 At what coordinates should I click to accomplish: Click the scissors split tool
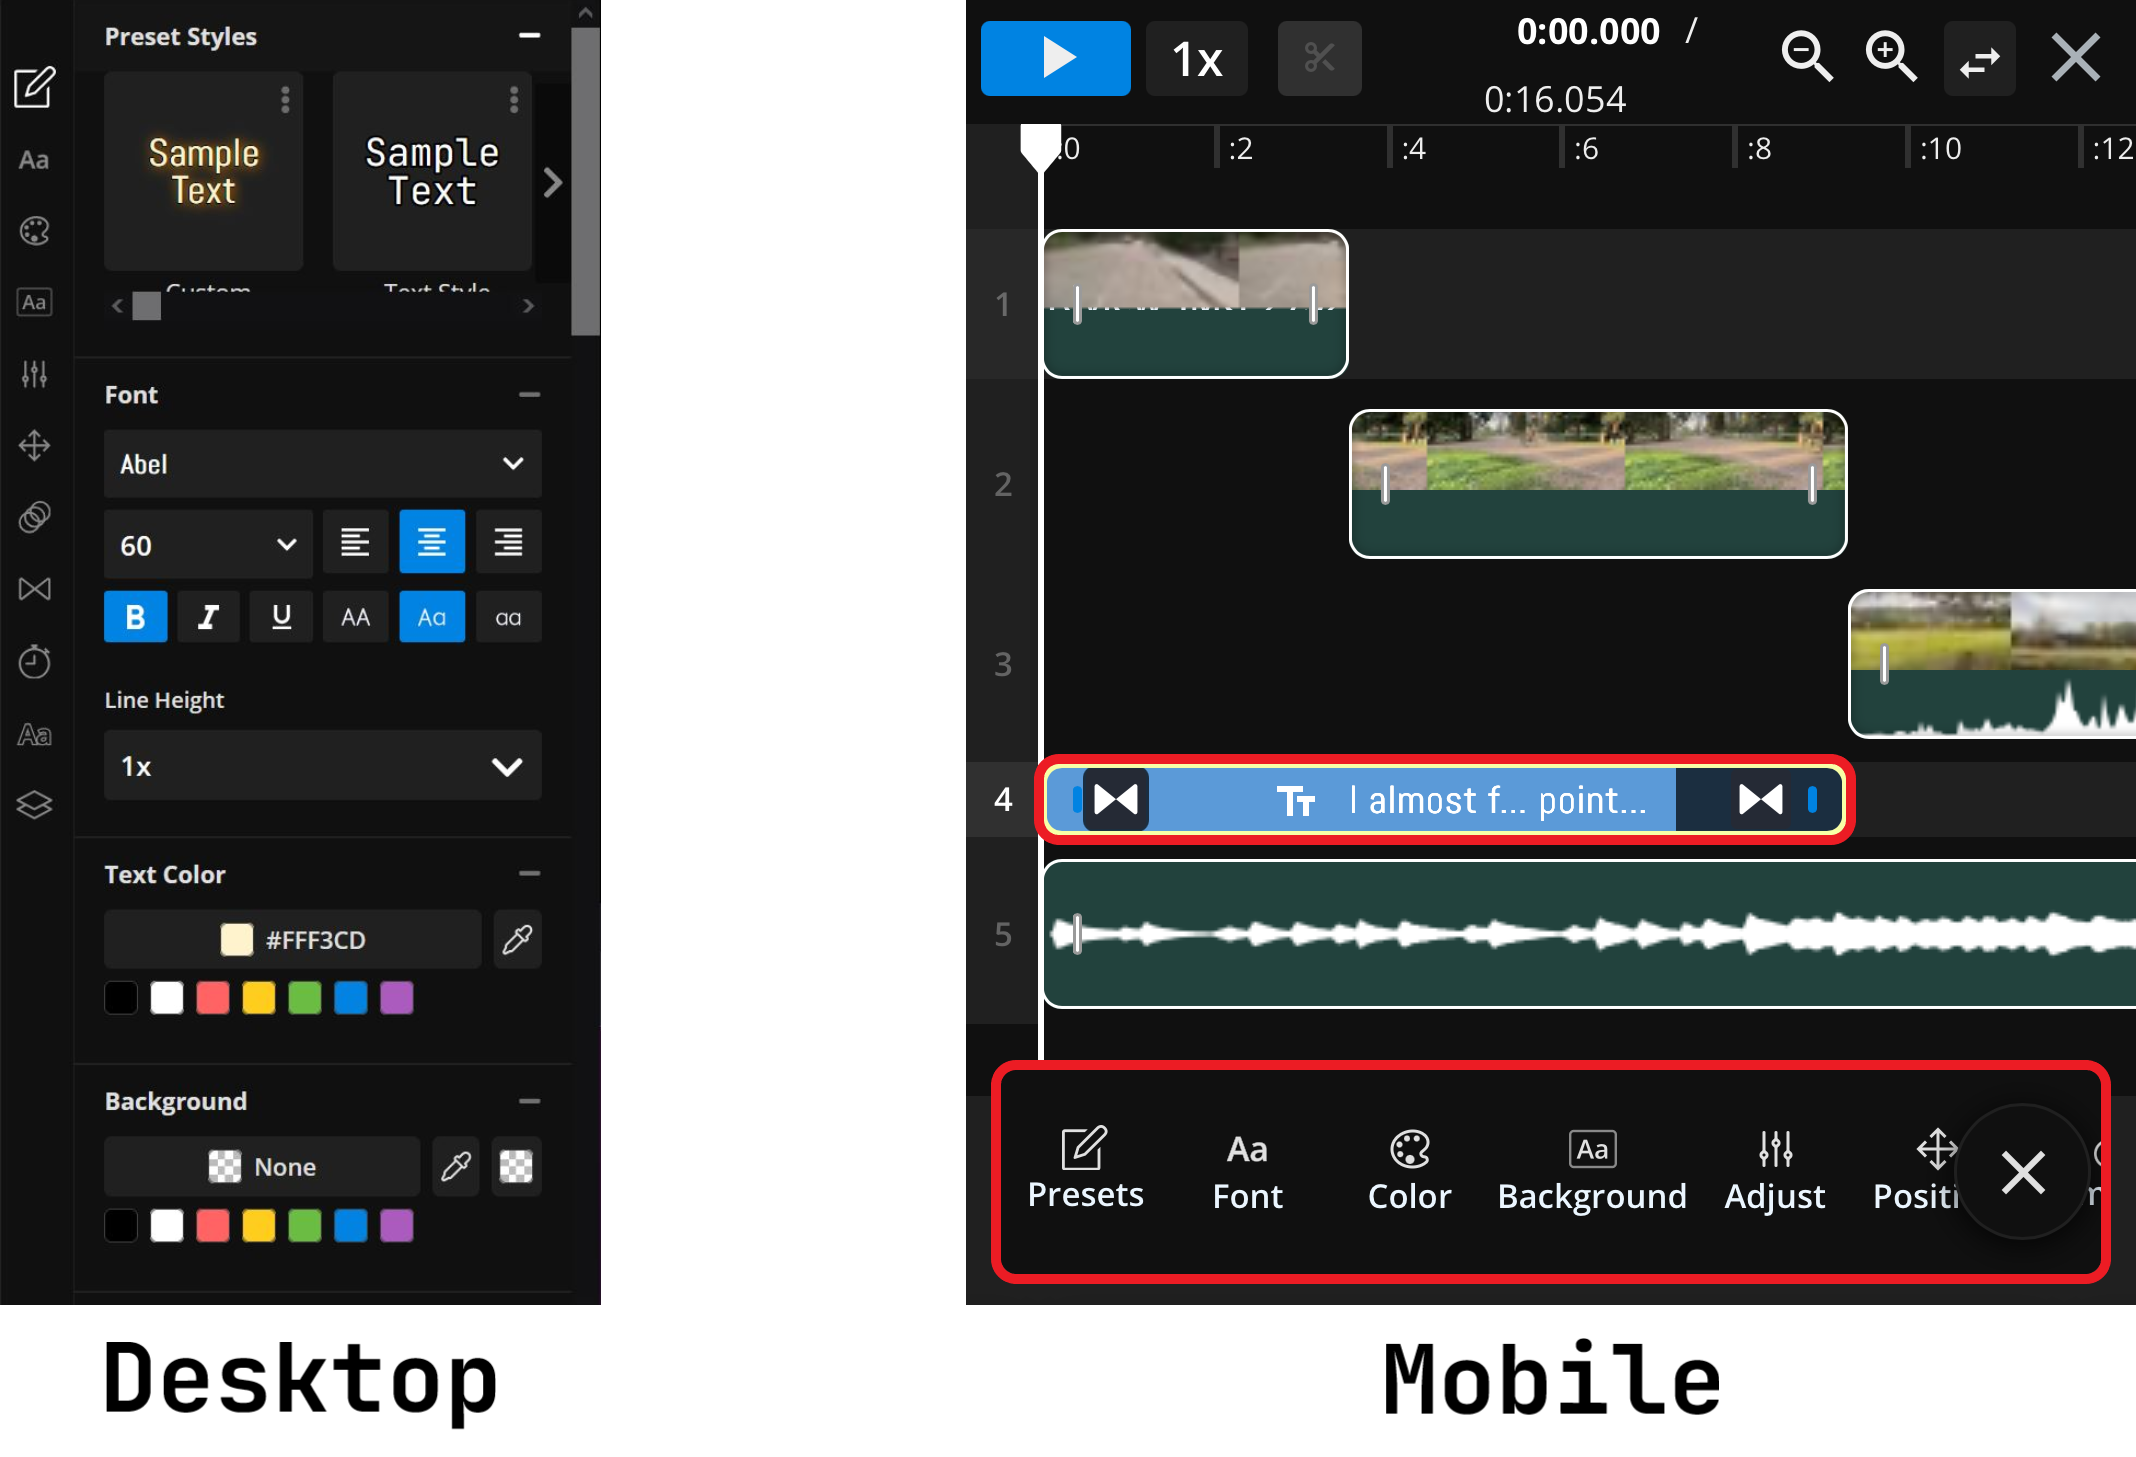(1319, 58)
